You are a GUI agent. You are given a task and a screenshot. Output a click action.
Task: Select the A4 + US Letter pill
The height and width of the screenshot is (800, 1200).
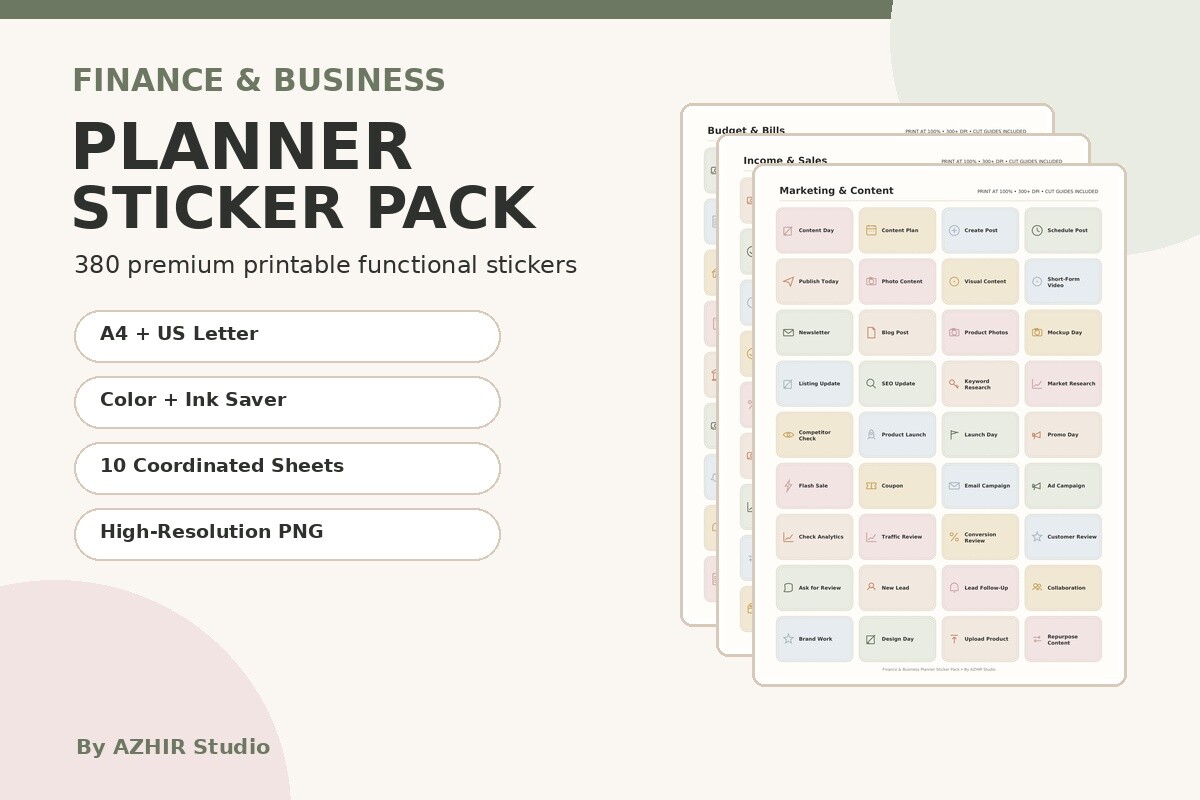tap(287, 336)
